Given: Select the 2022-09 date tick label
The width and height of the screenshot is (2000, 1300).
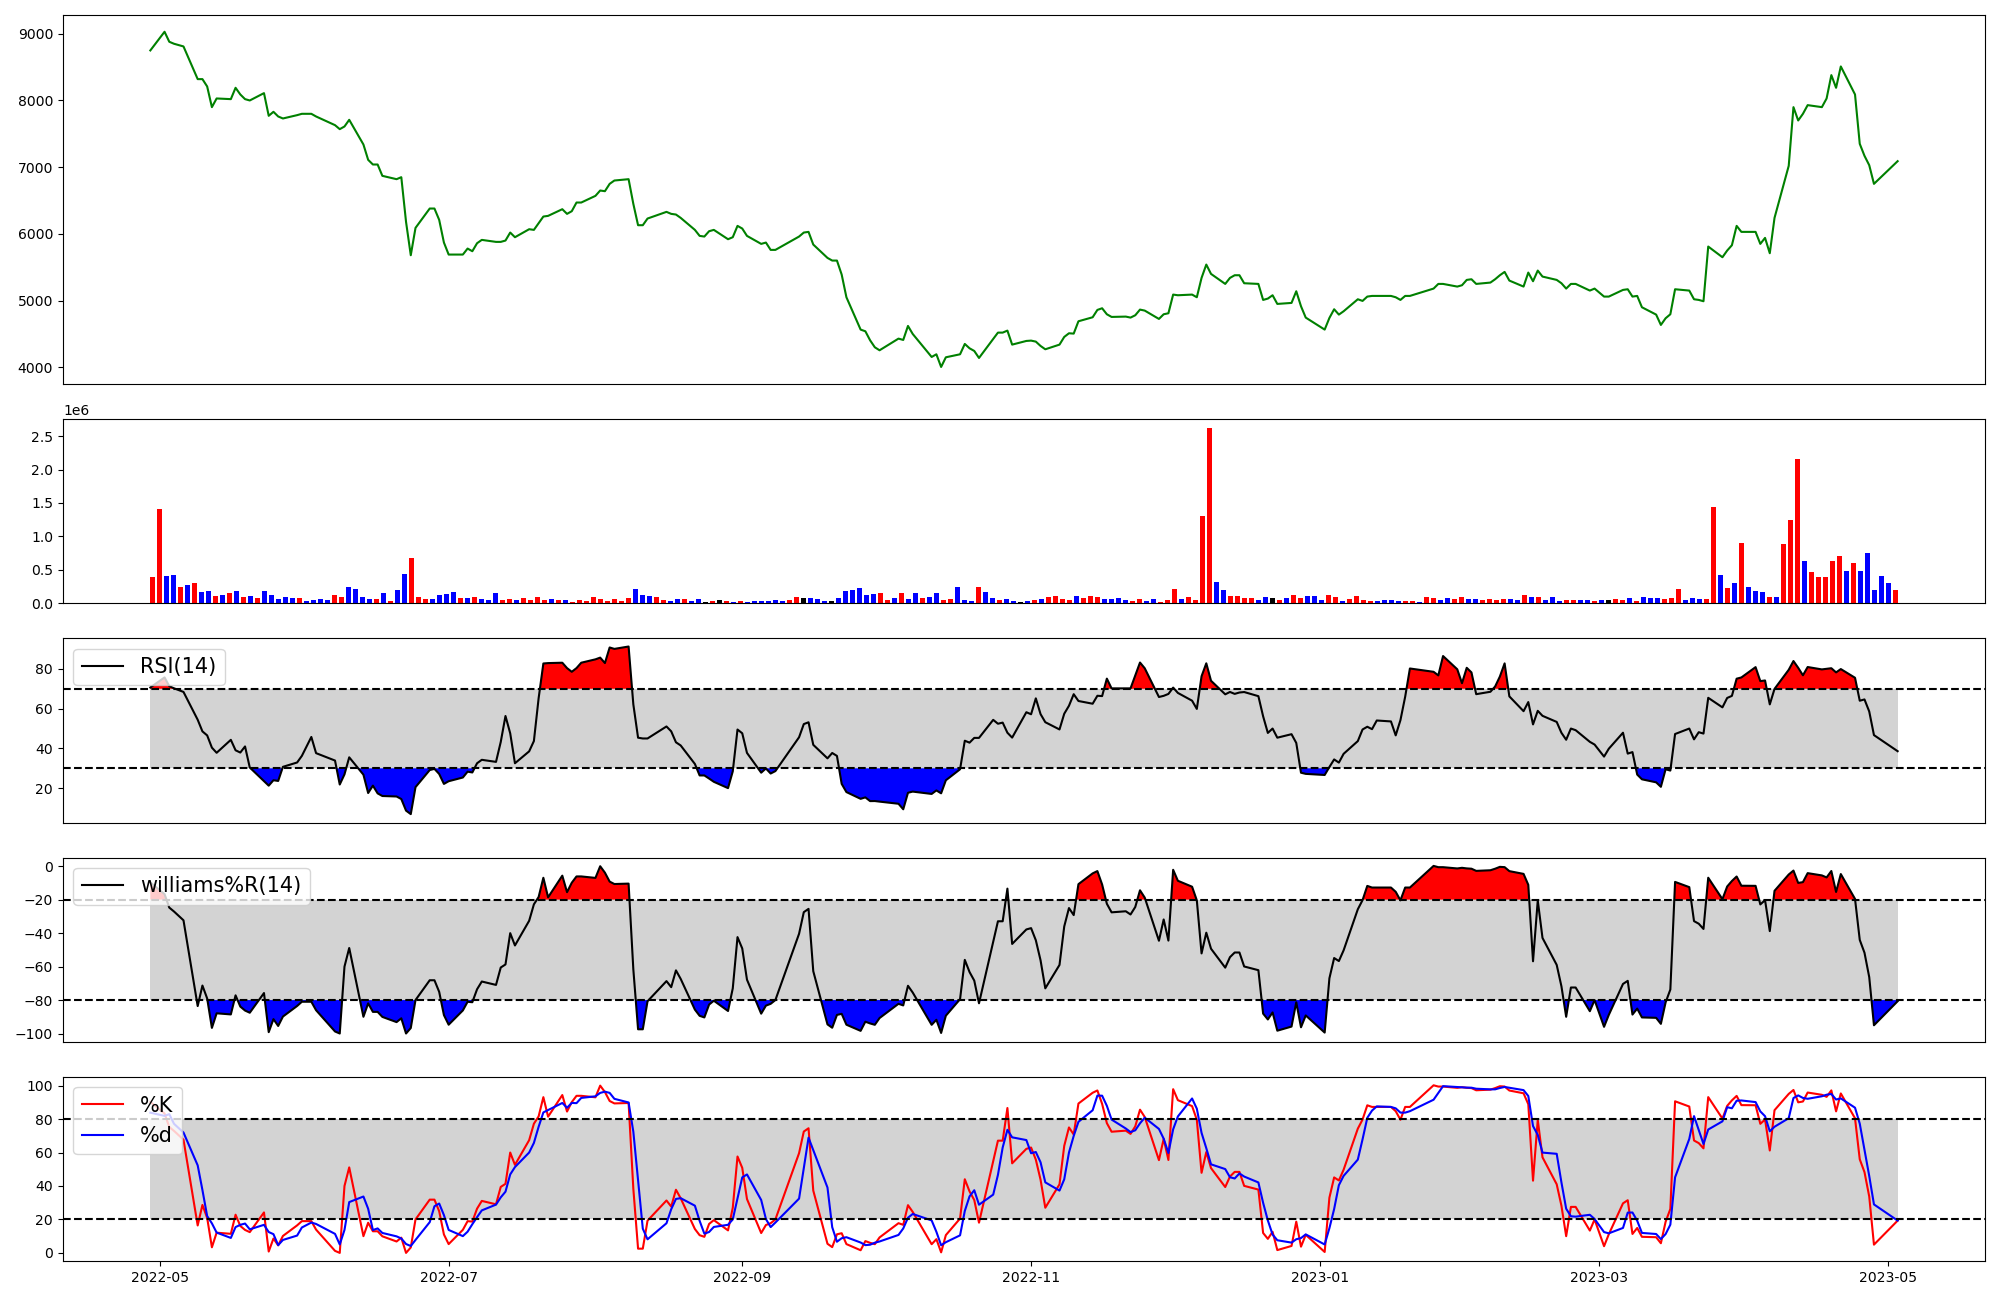Looking at the screenshot, I should [x=742, y=1277].
